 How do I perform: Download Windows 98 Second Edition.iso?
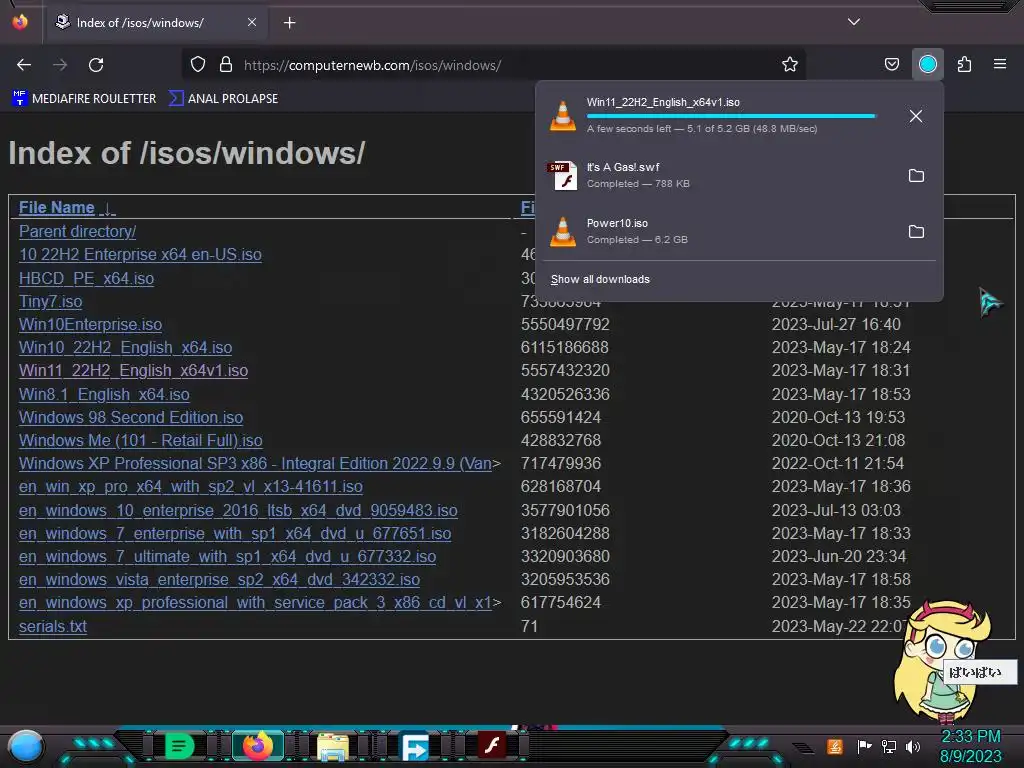(131, 417)
